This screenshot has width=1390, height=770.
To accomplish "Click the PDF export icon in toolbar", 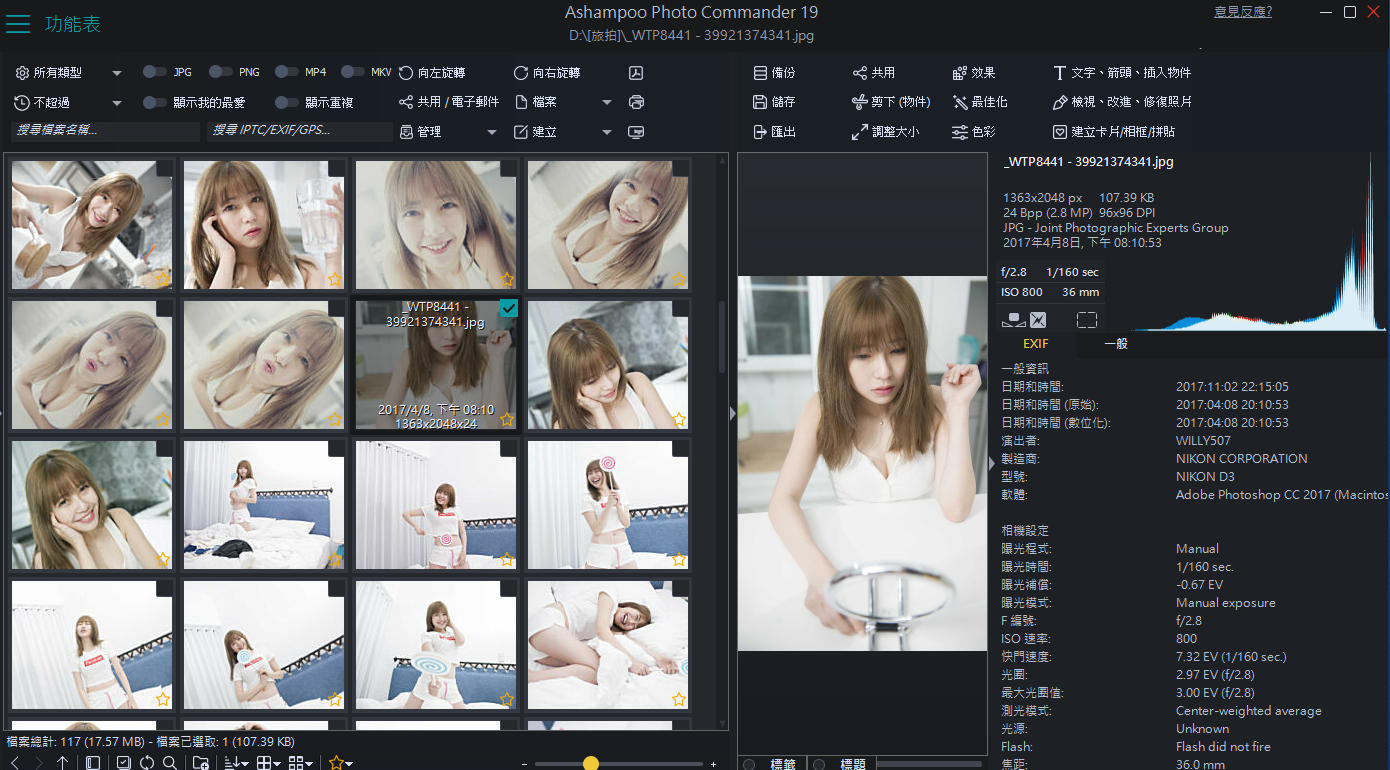I will tap(636, 73).
